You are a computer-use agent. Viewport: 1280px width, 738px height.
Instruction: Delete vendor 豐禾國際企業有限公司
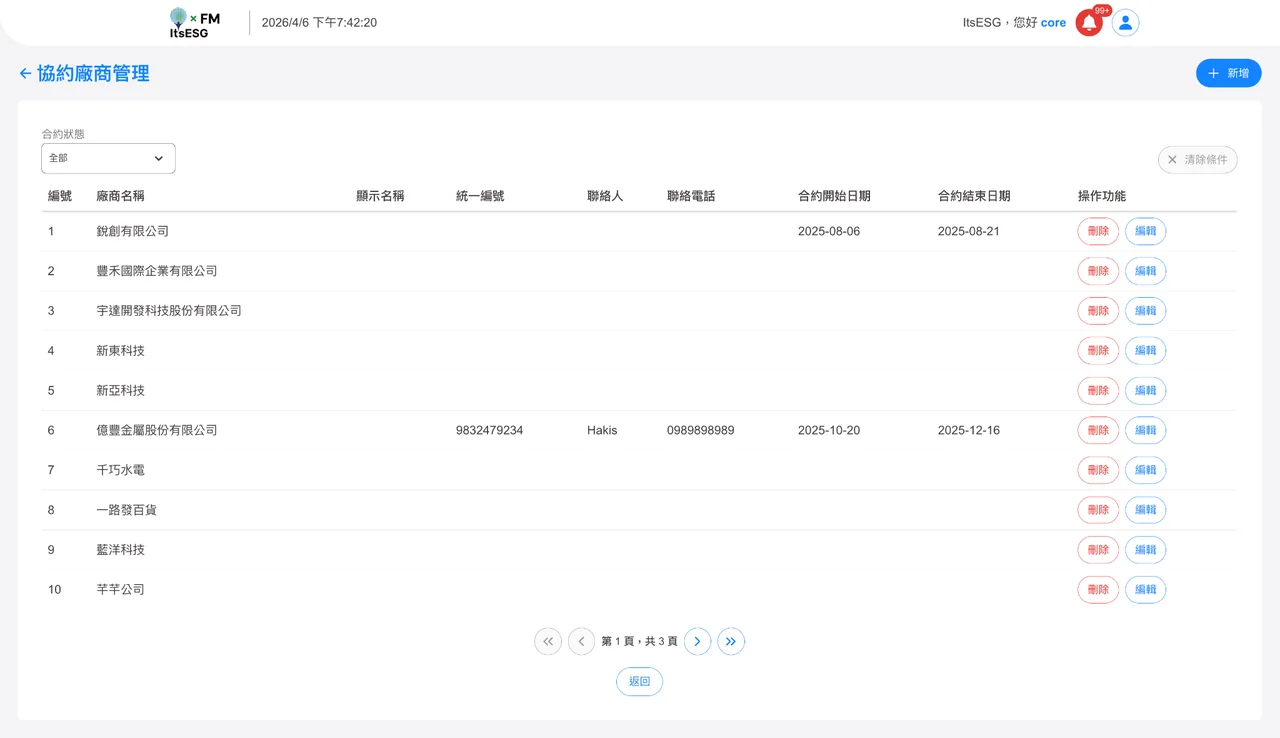coord(1098,271)
